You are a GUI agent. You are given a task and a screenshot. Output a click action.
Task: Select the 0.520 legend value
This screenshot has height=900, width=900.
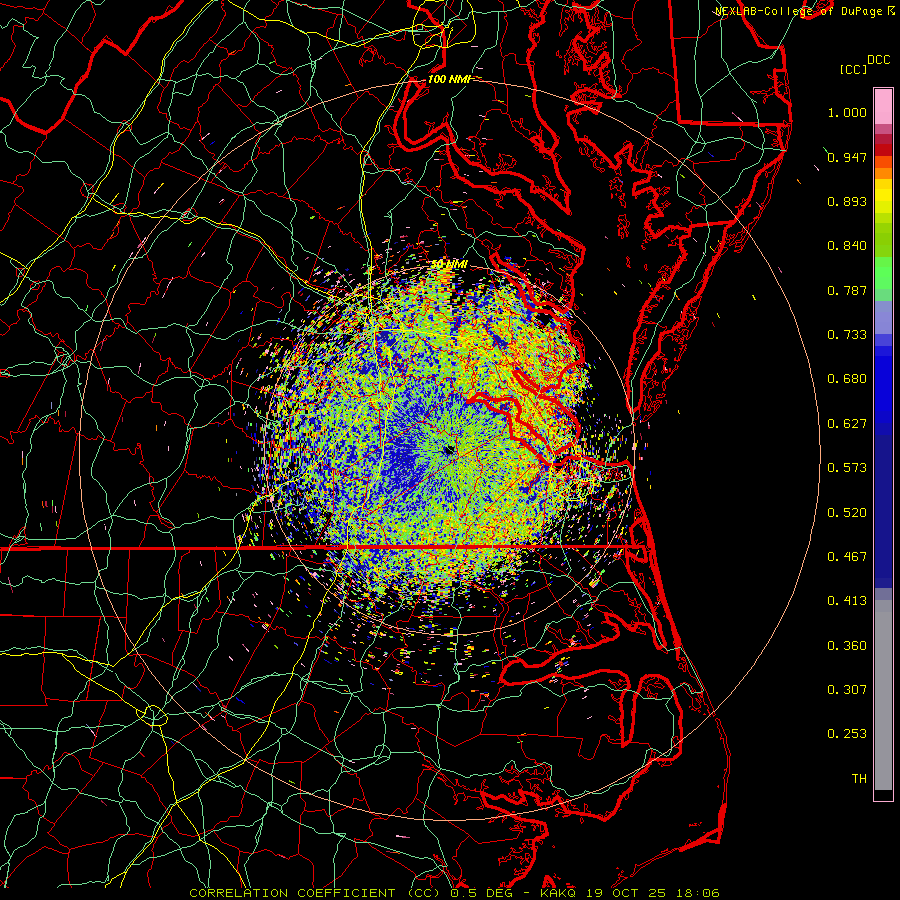847,513
